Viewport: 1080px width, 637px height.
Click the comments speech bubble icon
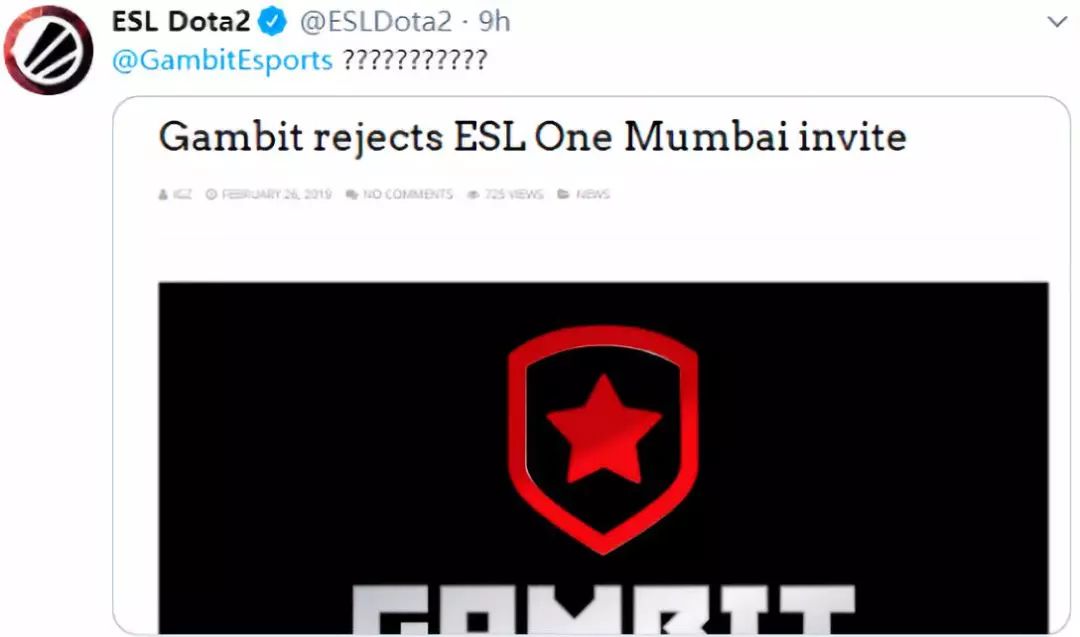[351, 195]
